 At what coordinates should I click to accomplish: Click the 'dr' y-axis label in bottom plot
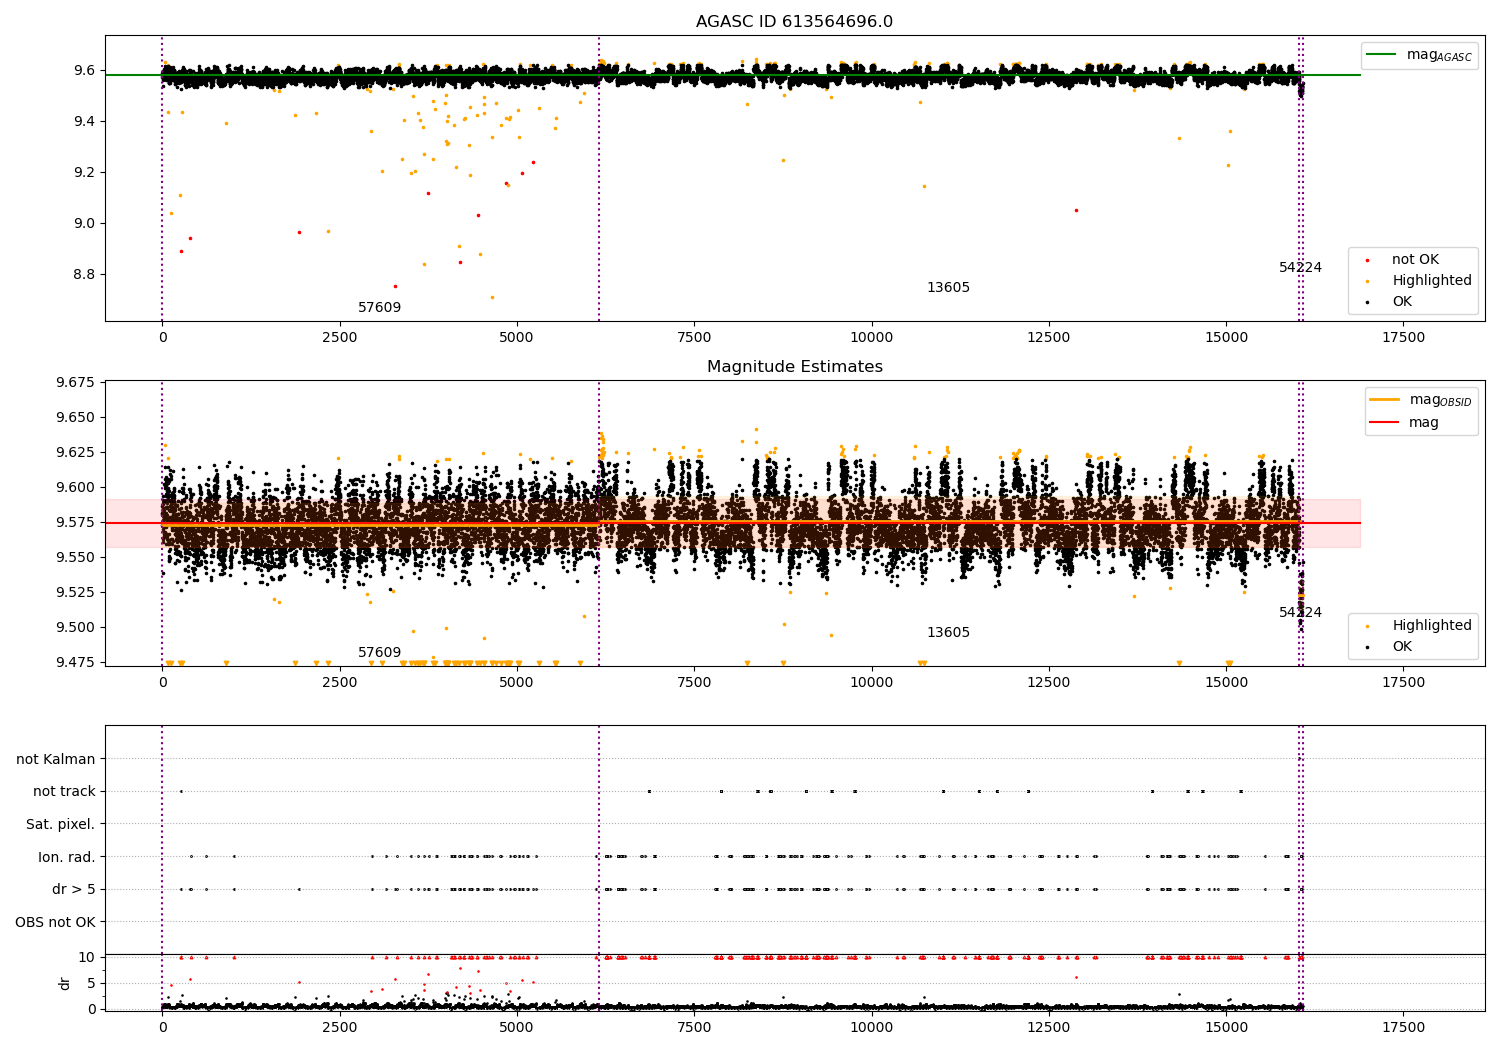coord(65,983)
